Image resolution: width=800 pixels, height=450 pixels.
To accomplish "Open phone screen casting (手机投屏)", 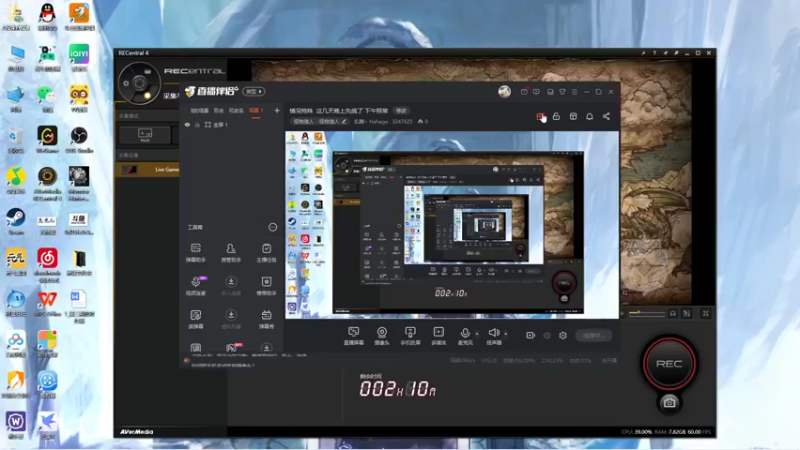I will tap(410, 336).
